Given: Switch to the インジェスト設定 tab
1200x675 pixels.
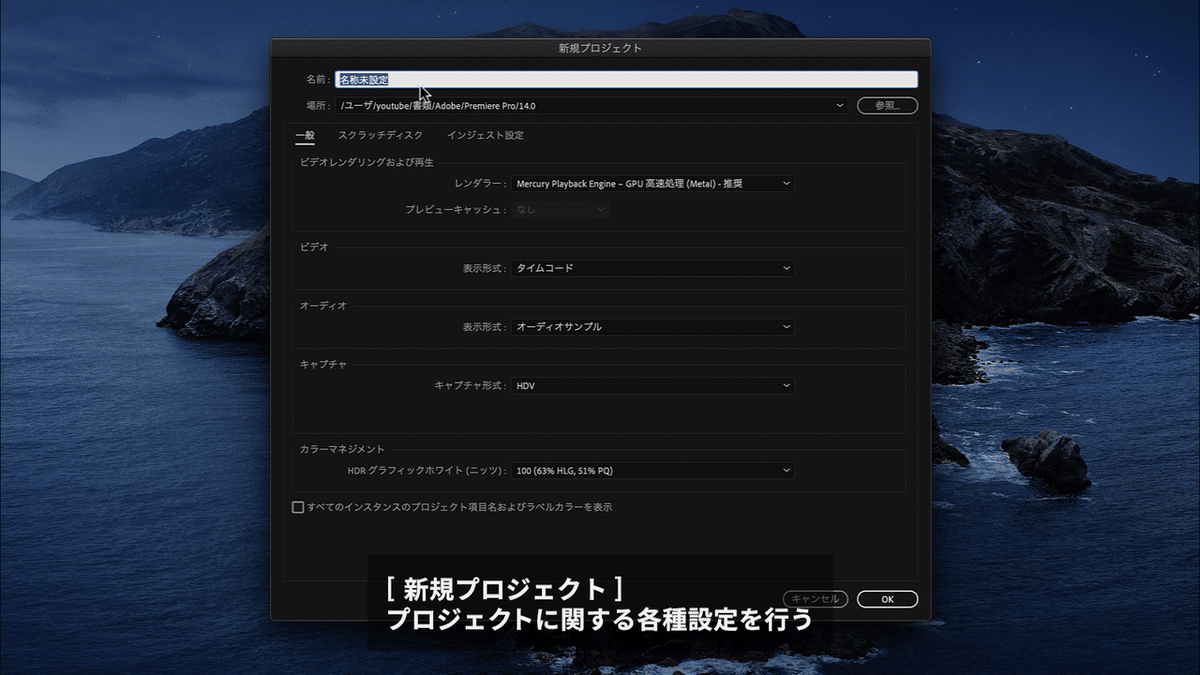Looking at the screenshot, I should pos(485,135).
